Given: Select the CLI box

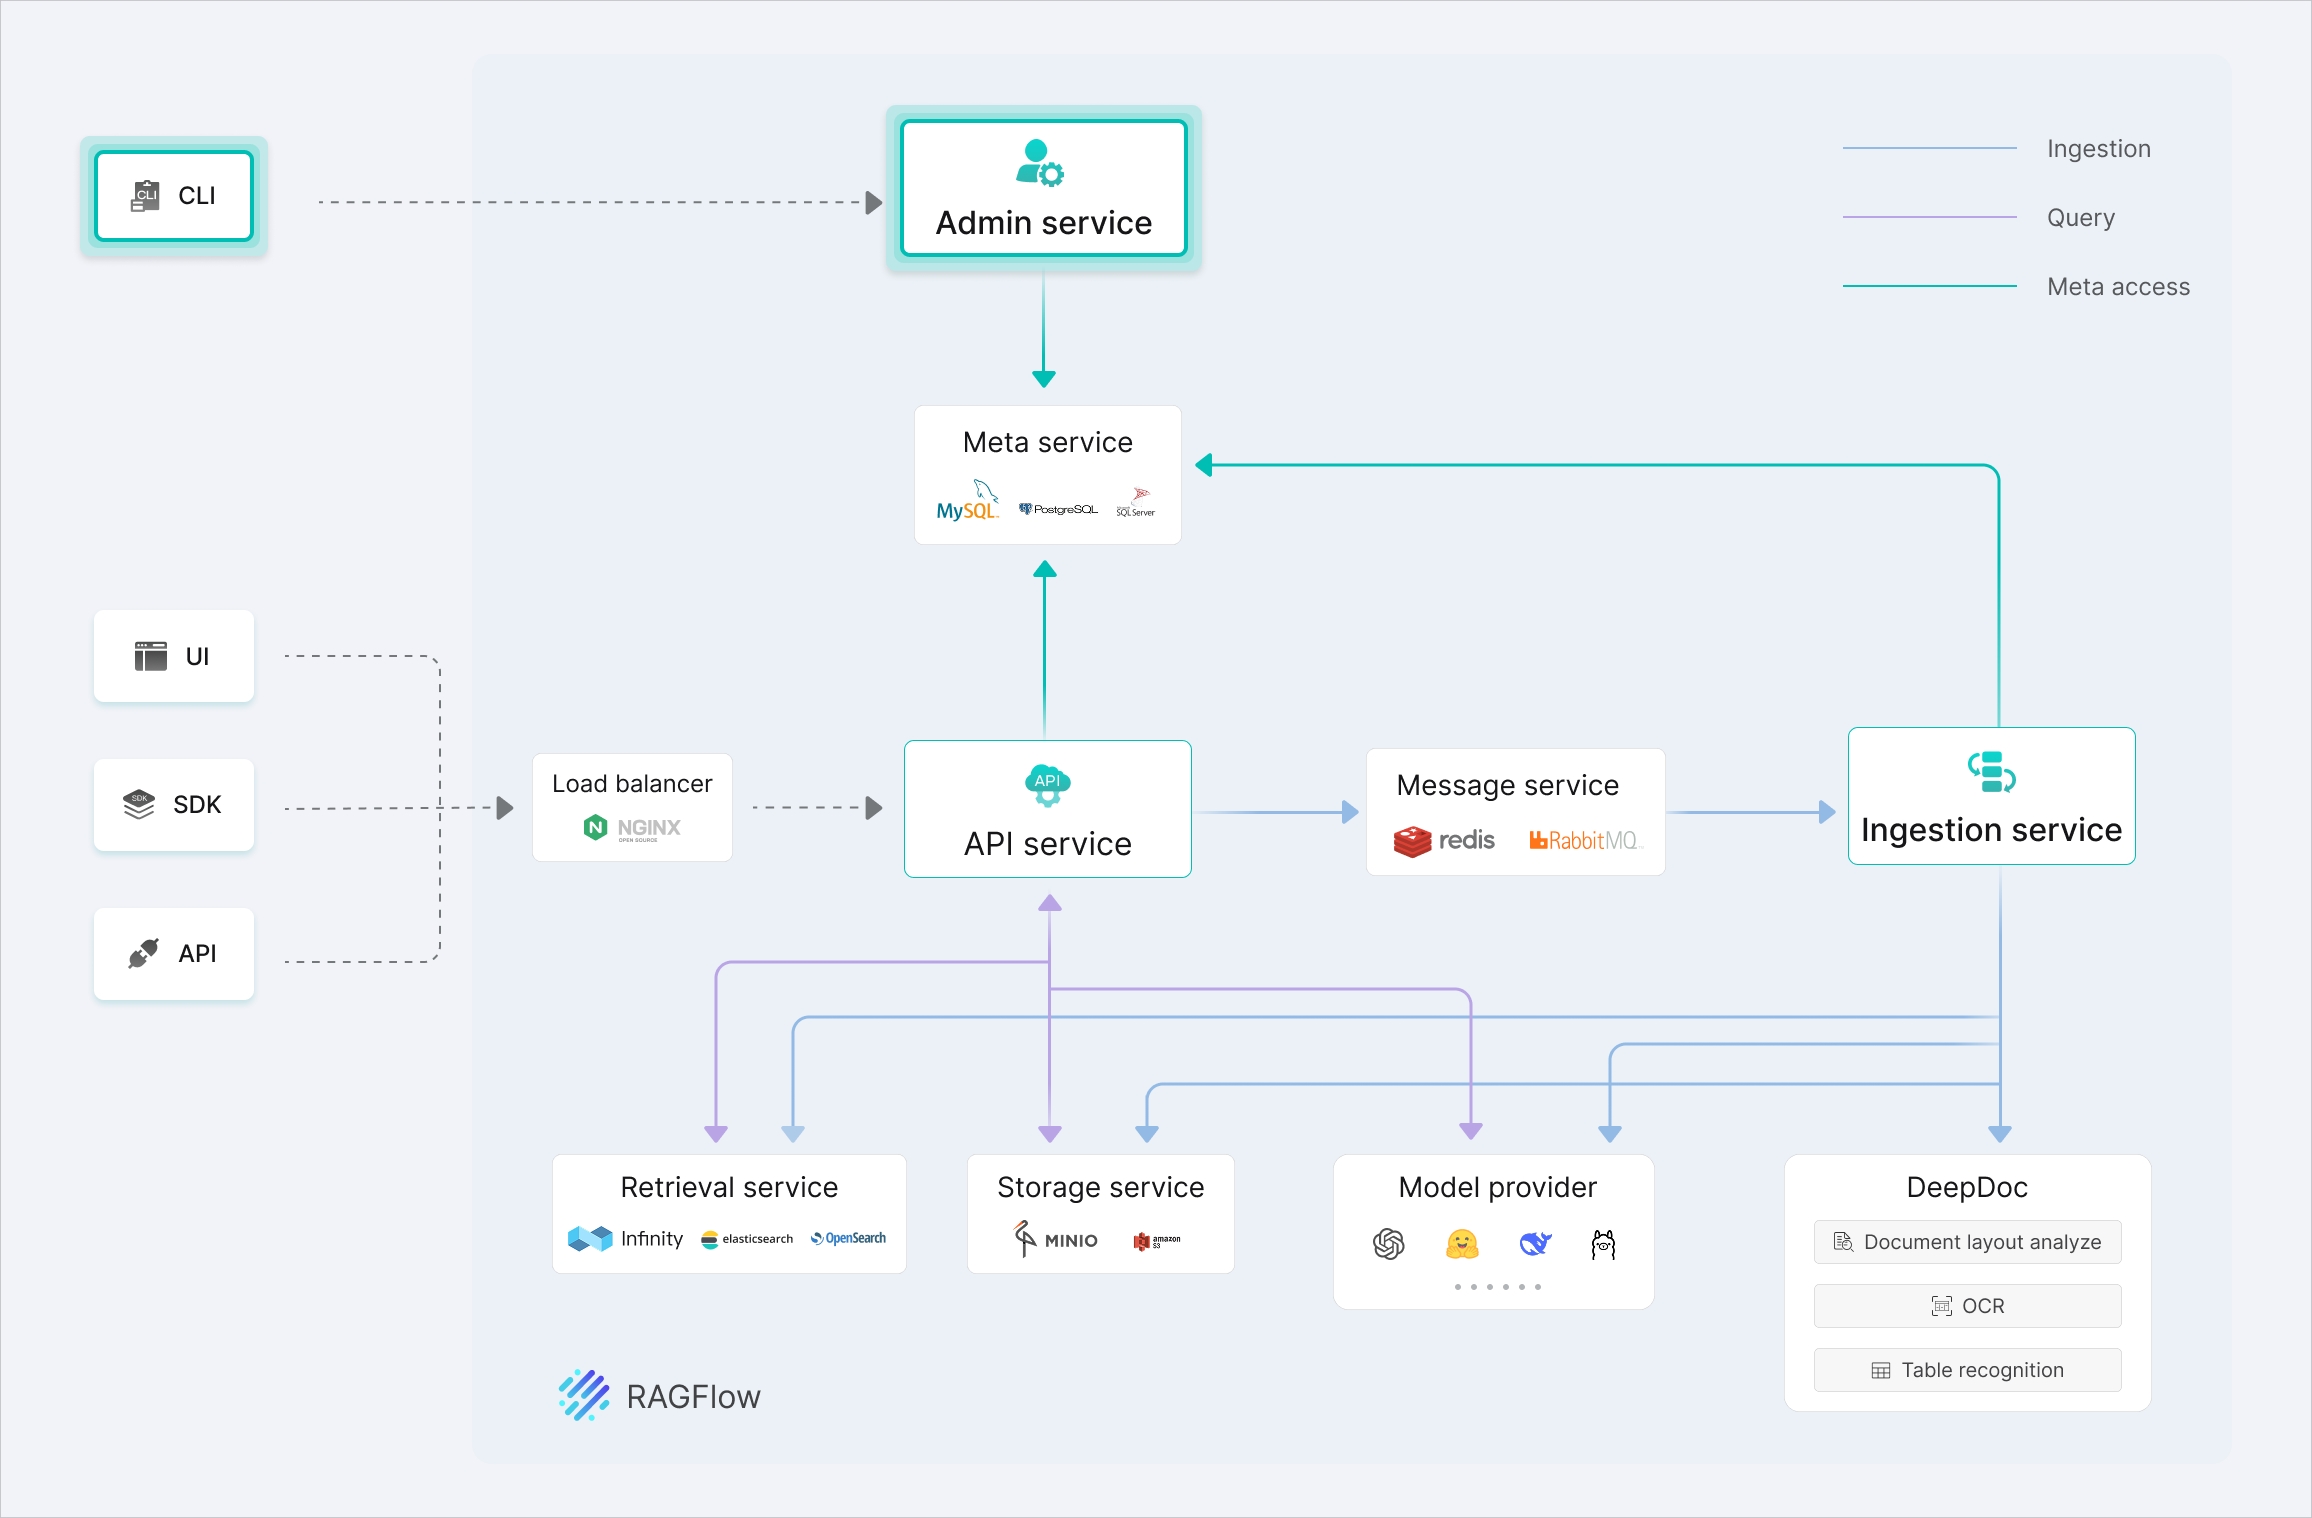Looking at the screenshot, I should click(x=174, y=196).
